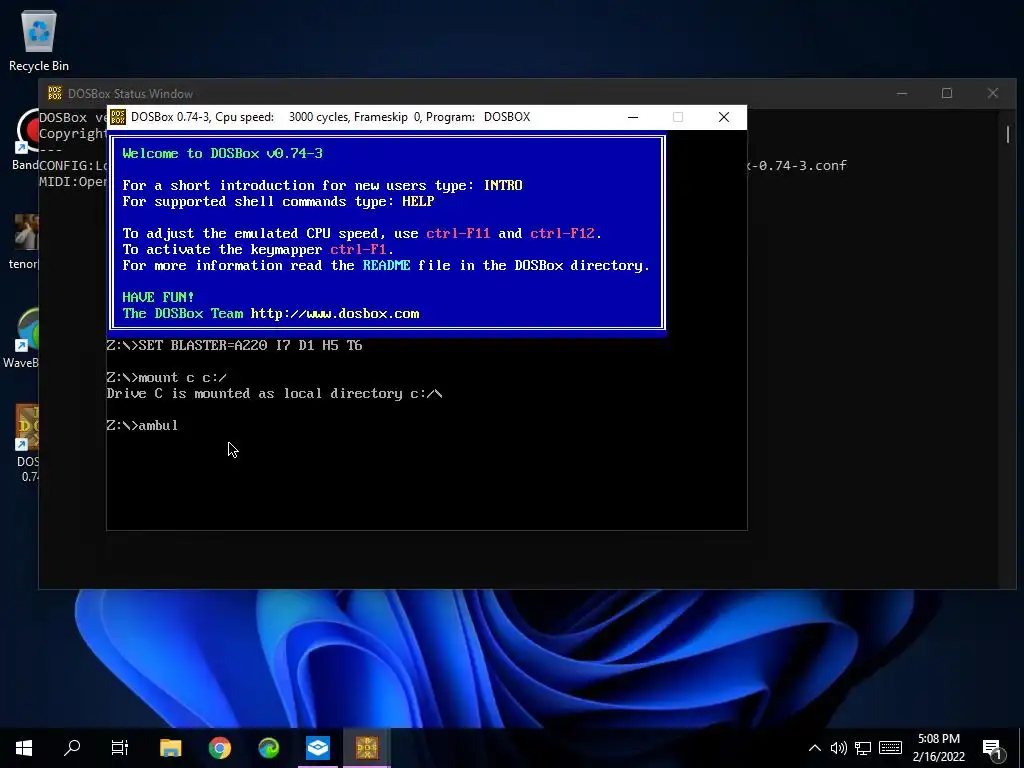Screen dimensions: 1024x768
Task: Select the Wave desktop shortcut icon
Action: pyautogui.click(x=25, y=338)
